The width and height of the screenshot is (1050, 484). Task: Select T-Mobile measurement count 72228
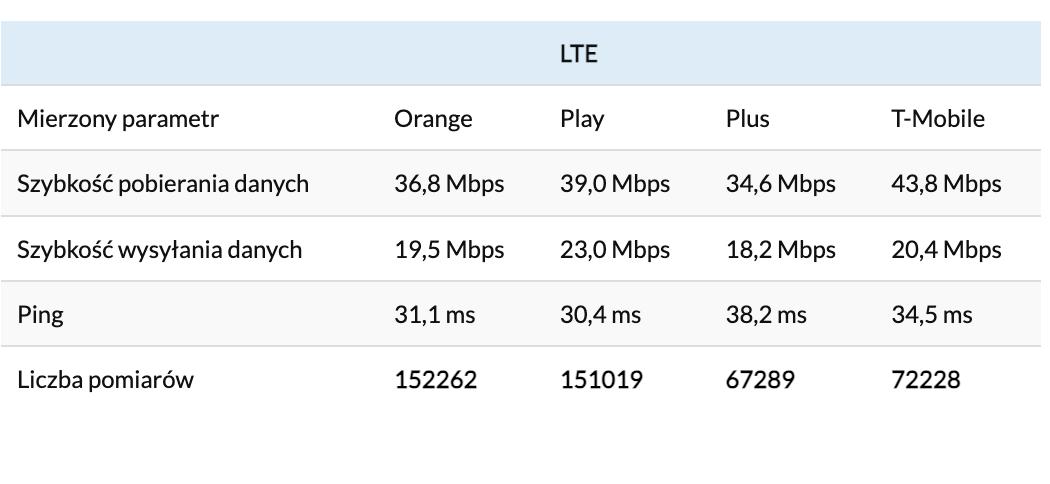coord(926,380)
